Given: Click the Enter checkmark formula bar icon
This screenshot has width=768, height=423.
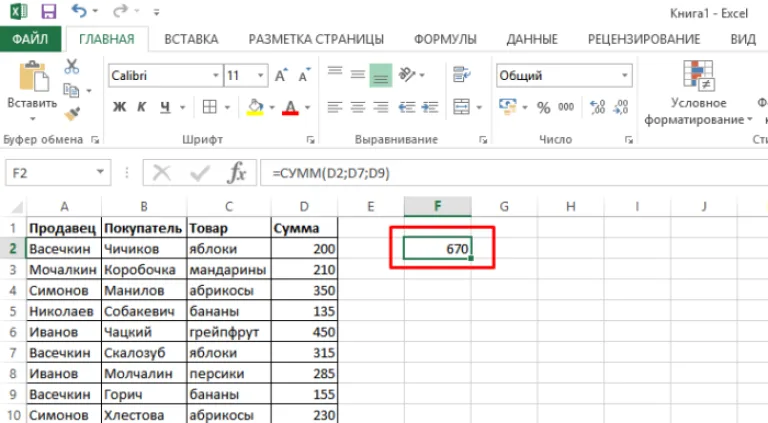Looking at the screenshot, I should pos(199,173).
